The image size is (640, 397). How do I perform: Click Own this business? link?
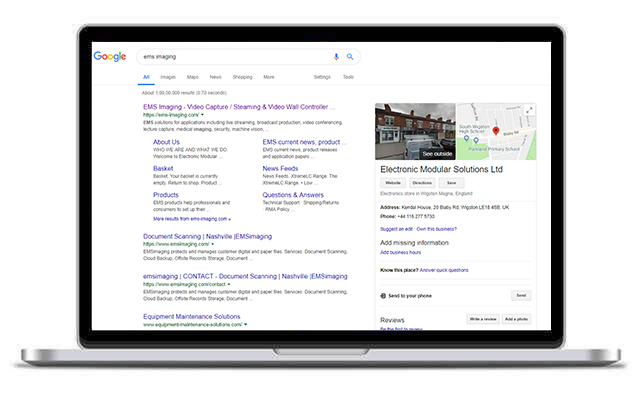pos(436,229)
